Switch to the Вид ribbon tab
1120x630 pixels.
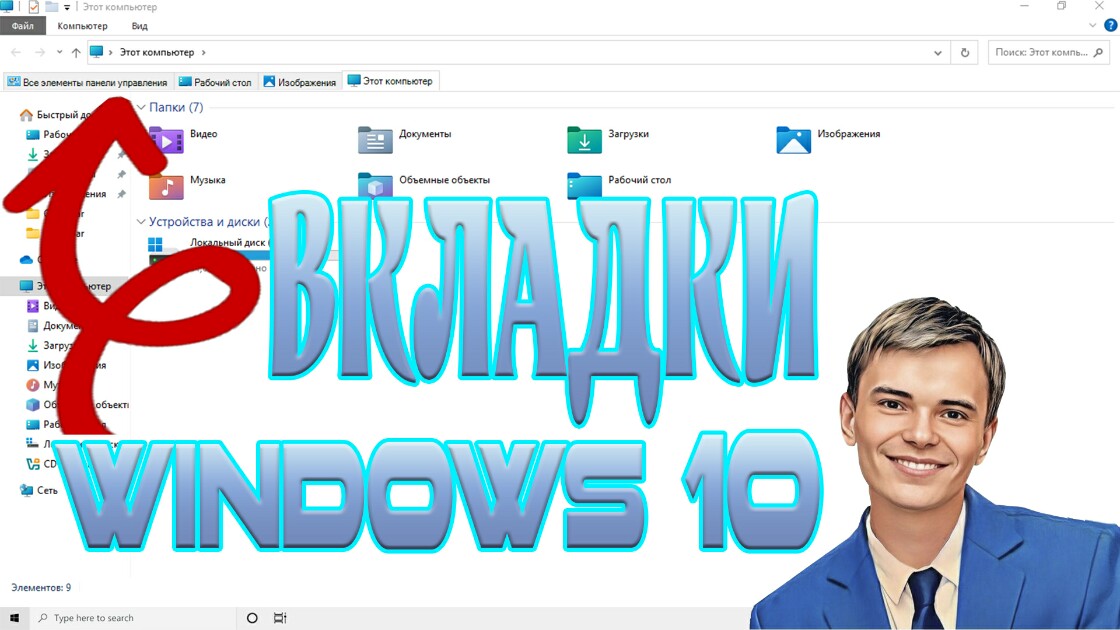(x=139, y=26)
